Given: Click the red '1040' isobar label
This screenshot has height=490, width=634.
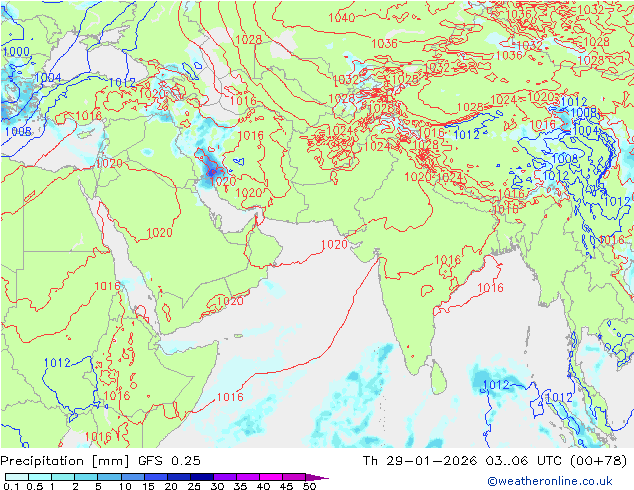Looking at the screenshot, I should coord(342,17).
